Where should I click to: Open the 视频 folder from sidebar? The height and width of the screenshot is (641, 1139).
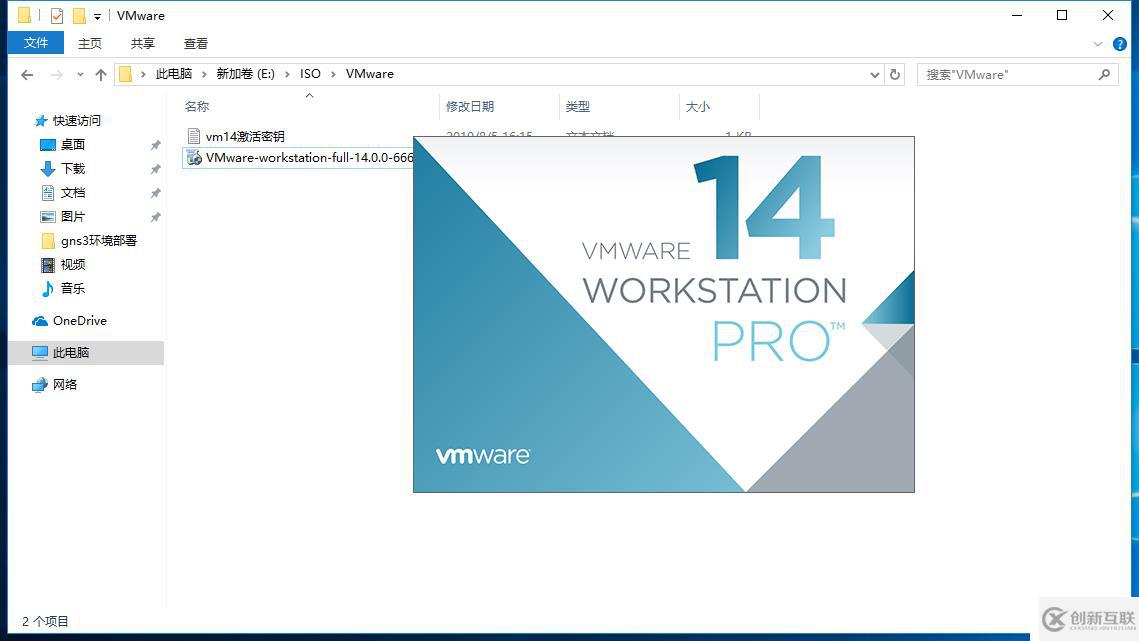pyautogui.click(x=71, y=264)
